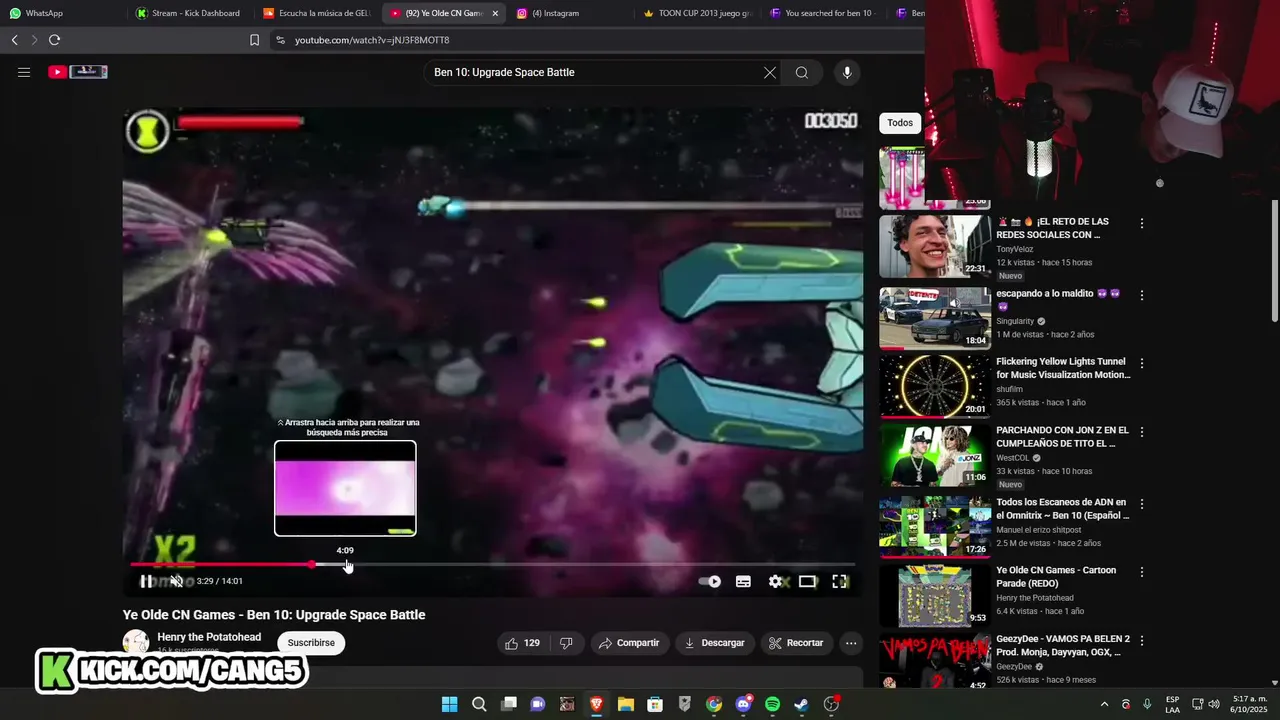The height and width of the screenshot is (720, 1280).
Task: Open options for Flickering Yellow Lights video
Action: click(1142, 364)
